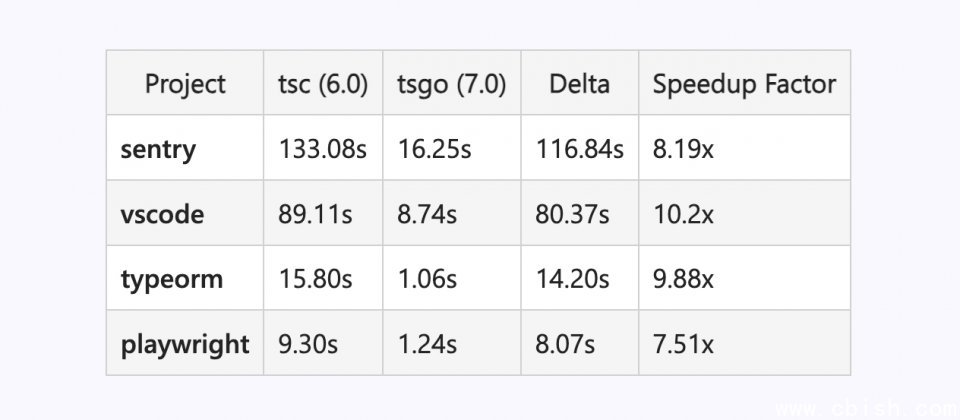The image size is (960, 420).
Task: Click the 15.80s cell for typeorm
Action: point(315,279)
